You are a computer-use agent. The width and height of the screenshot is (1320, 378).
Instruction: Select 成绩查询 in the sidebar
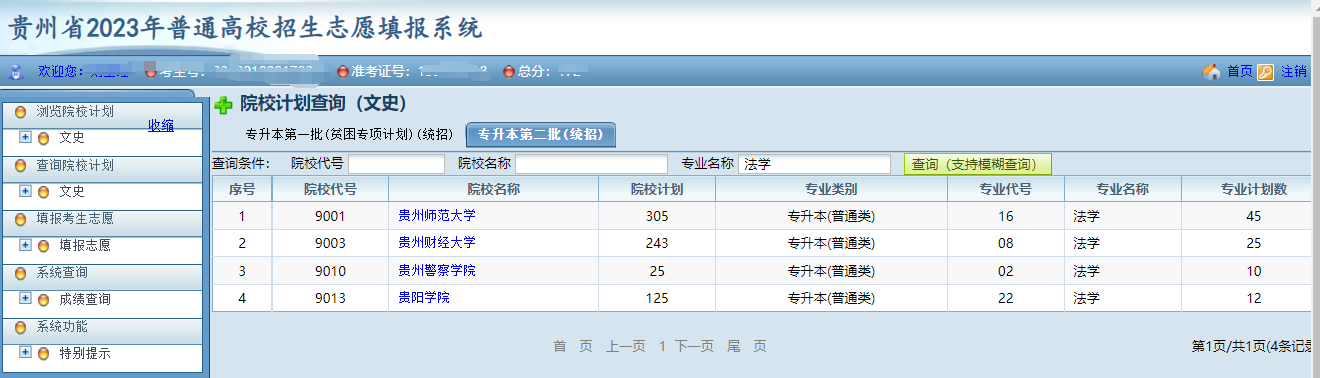pyautogui.click(x=85, y=299)
